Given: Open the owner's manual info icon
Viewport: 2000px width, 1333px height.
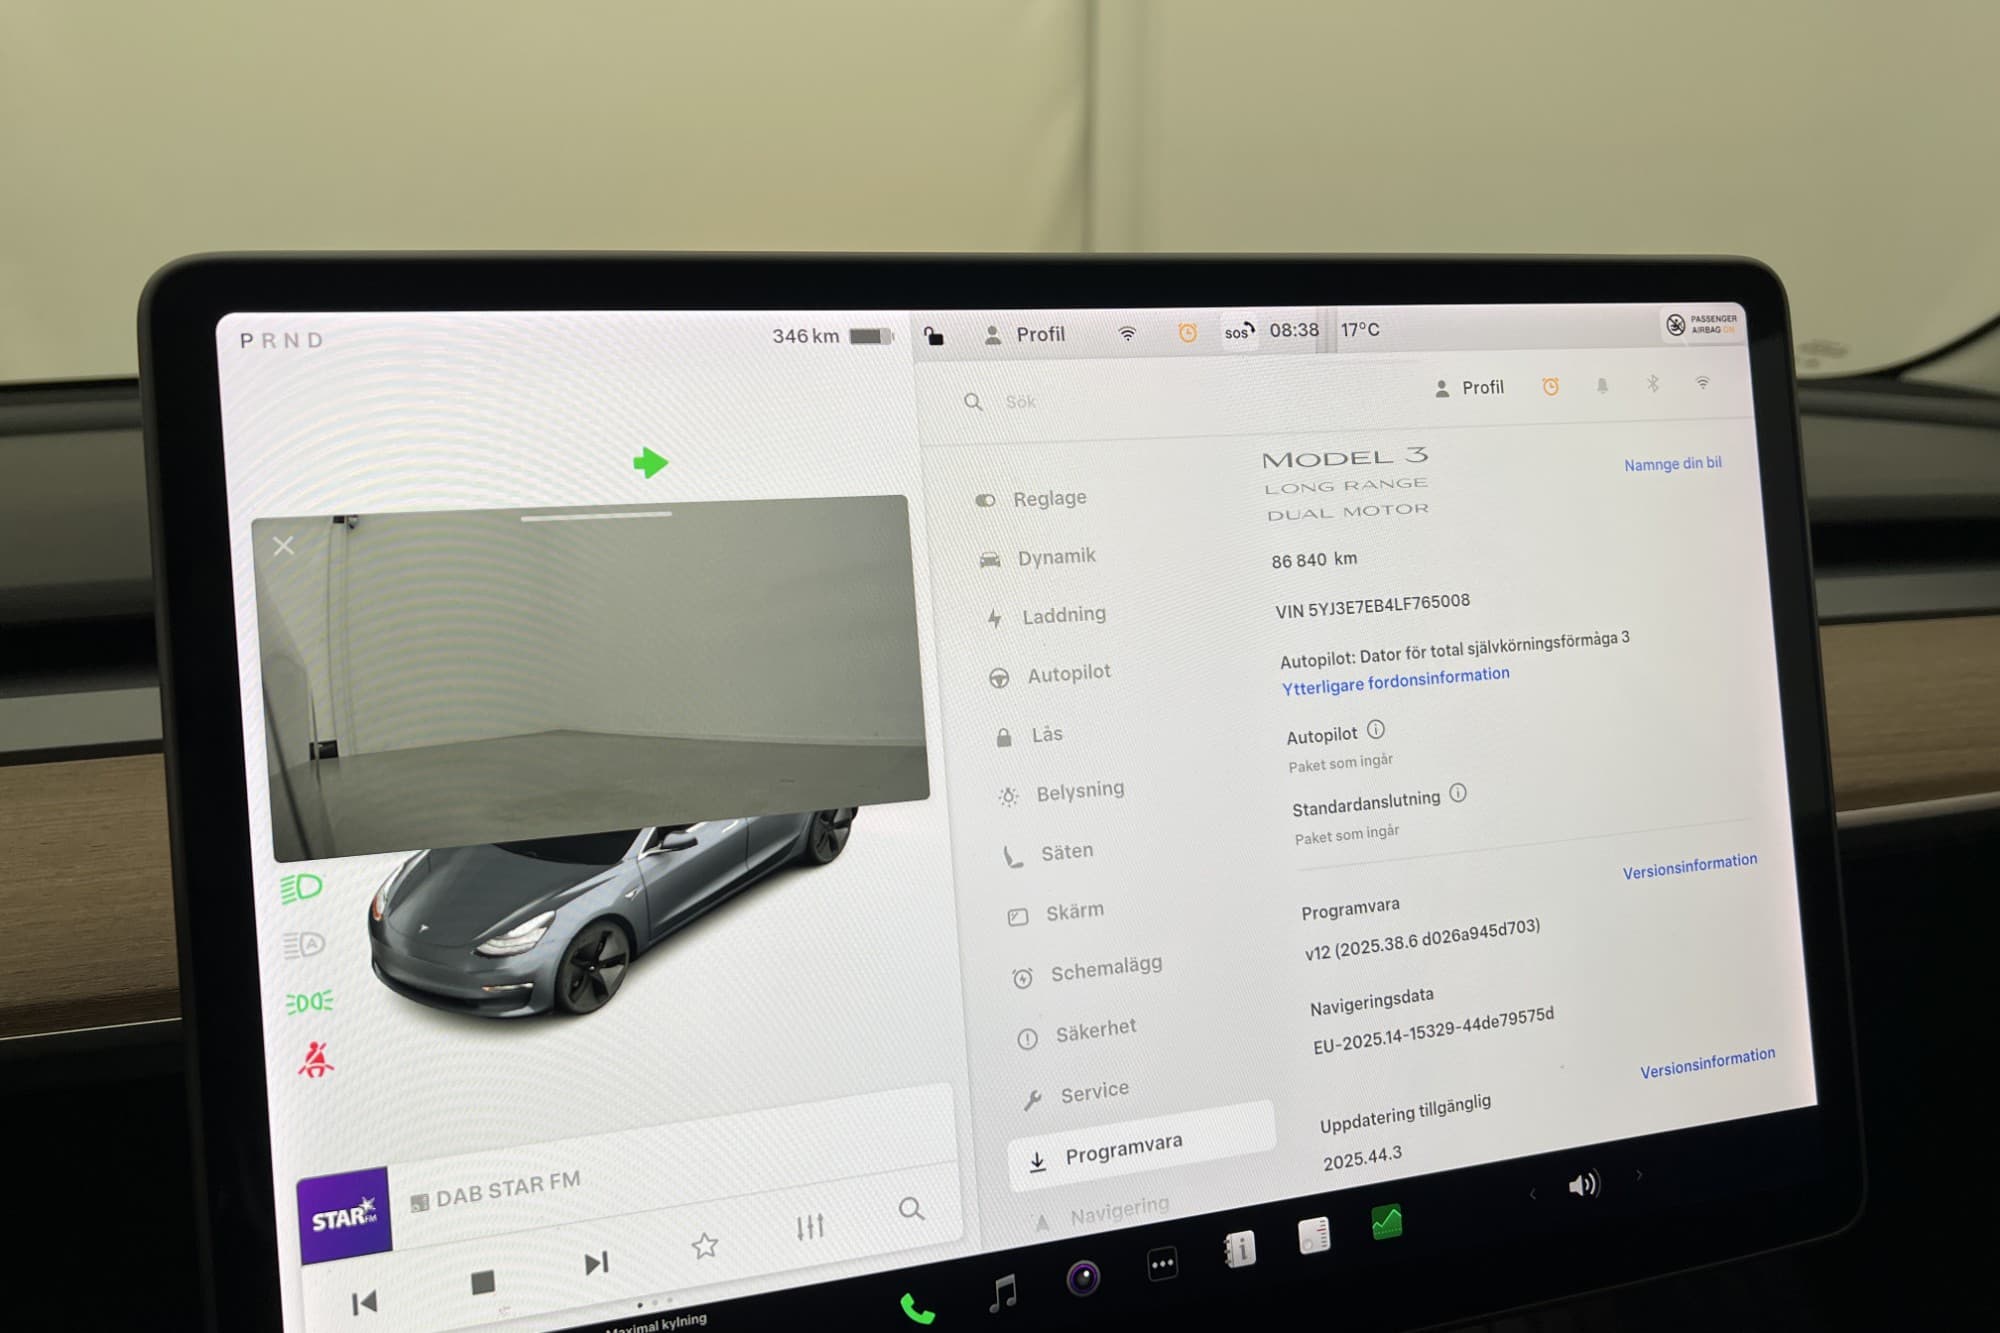Looking at the screenshot, I should pyautogui.click(x=1239, y=1249).
